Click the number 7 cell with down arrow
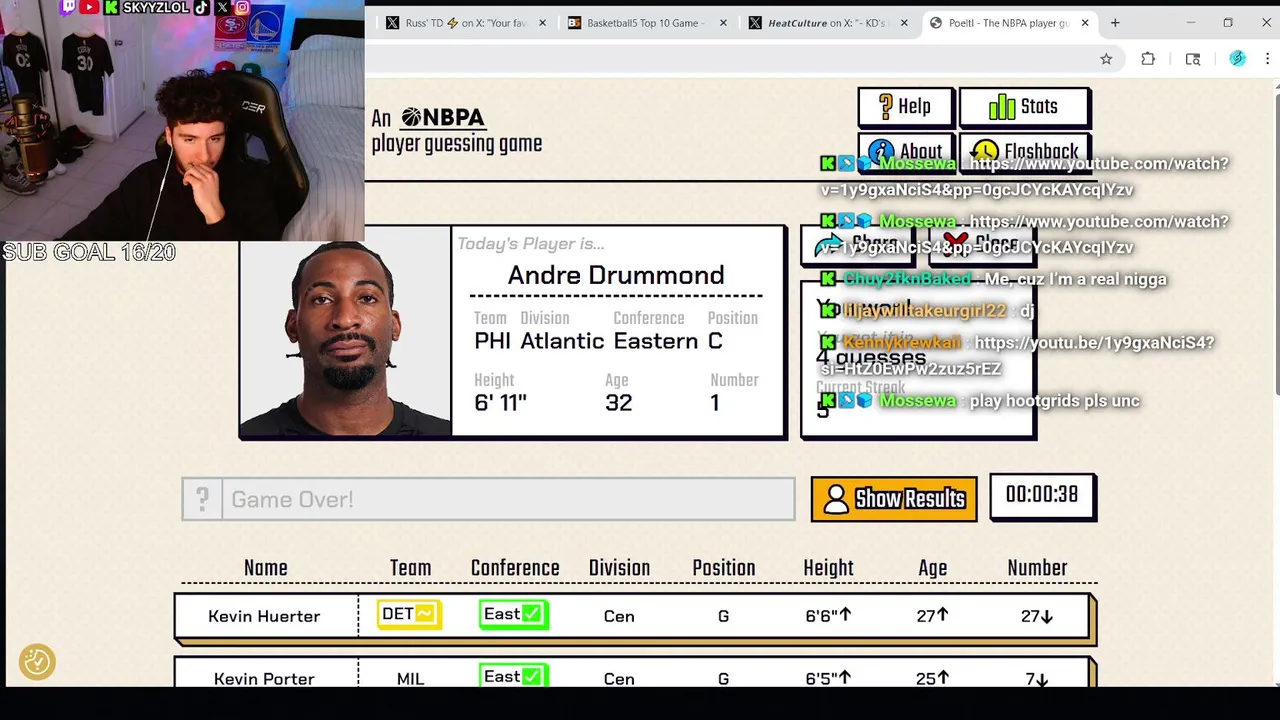This screenshot has height=720, width=1280. coord(1037,679)
